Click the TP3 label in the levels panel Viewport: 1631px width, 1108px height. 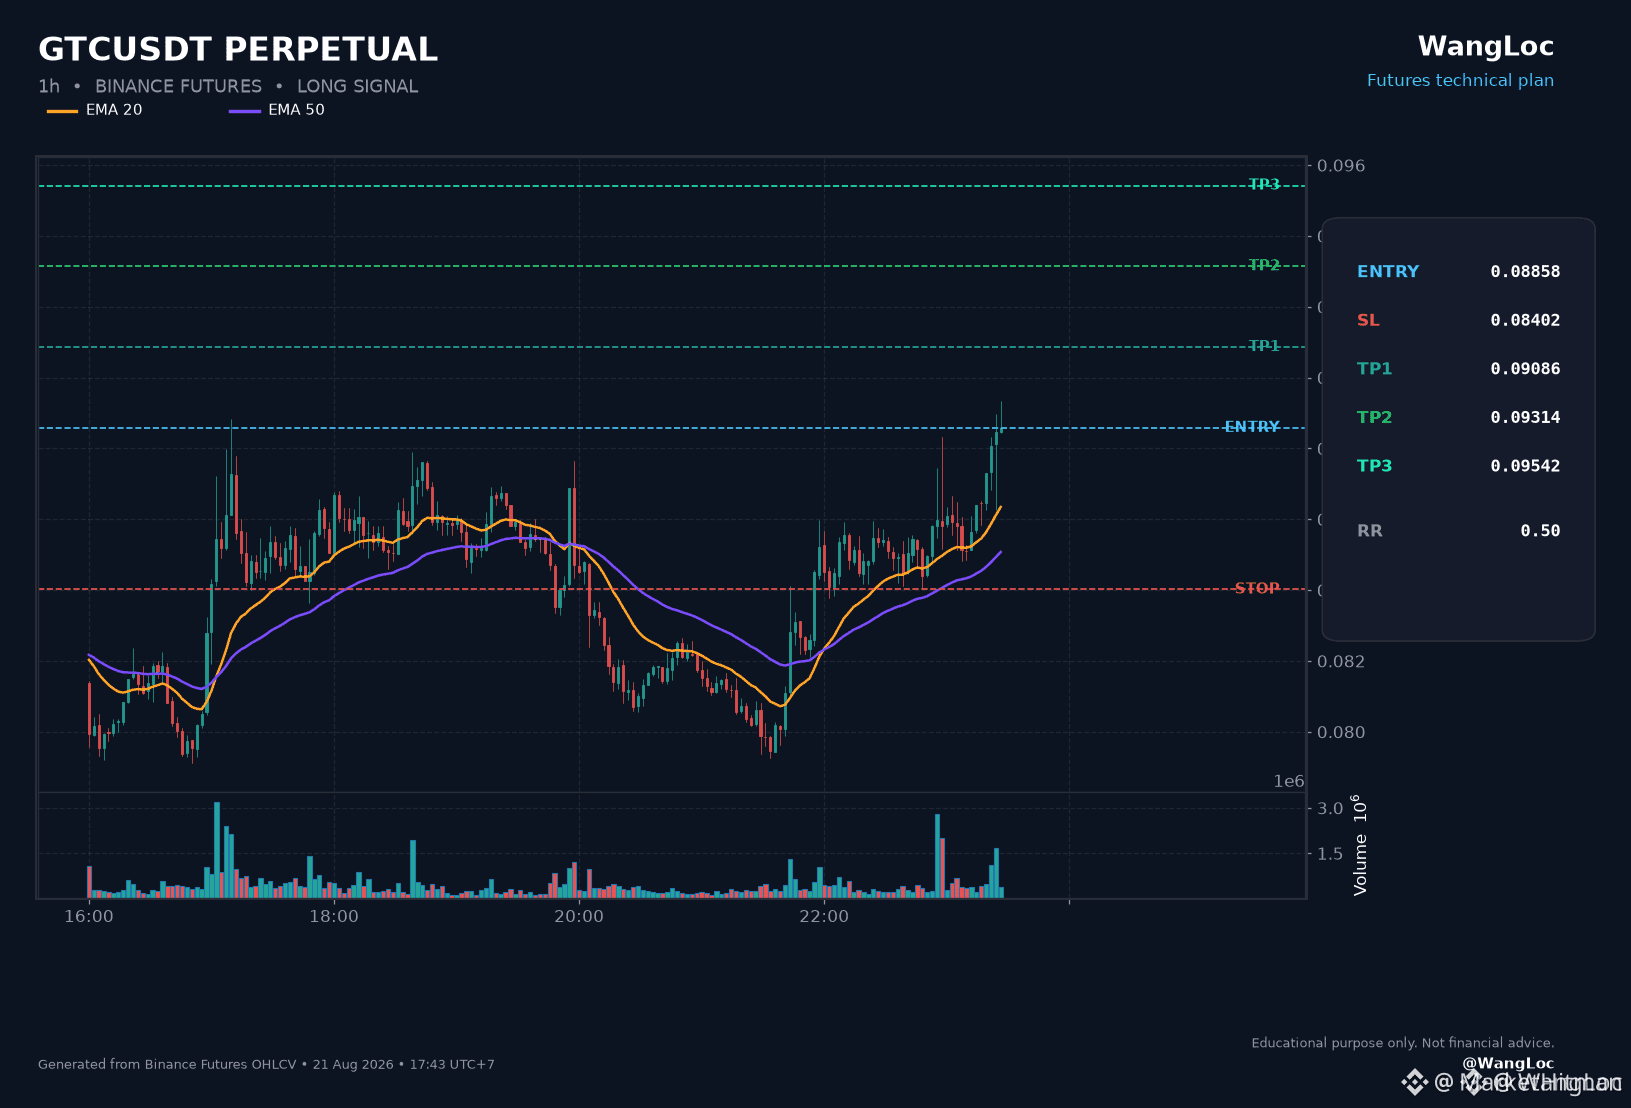point(1375,466)
